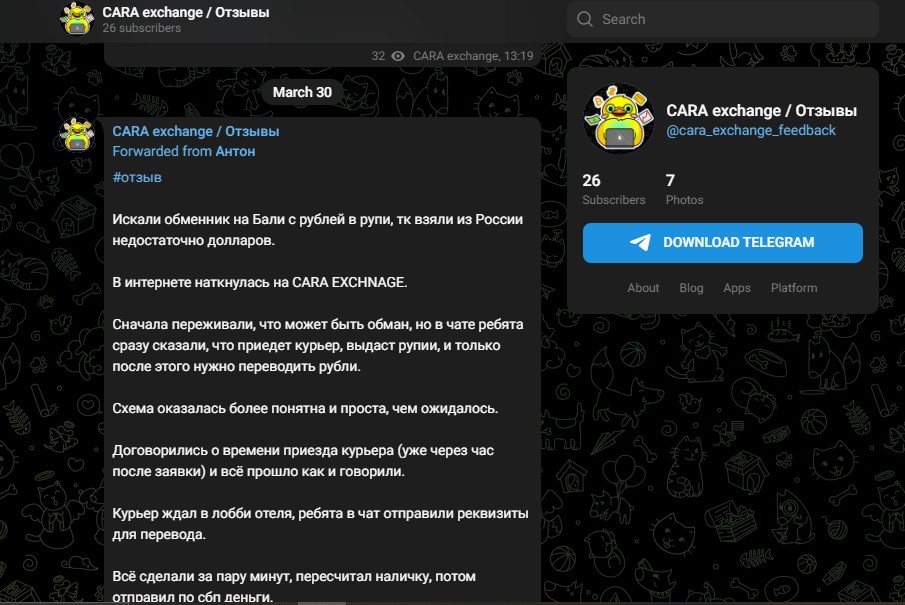
Task: Click the channel profile photo in the sidebar card
Action: click(618, 120)
